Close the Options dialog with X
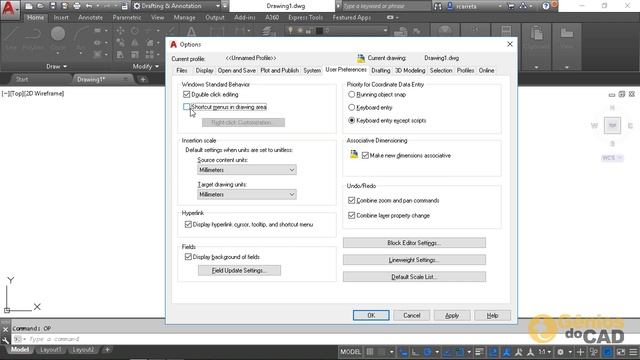640x360 pixels. (510, 44)
